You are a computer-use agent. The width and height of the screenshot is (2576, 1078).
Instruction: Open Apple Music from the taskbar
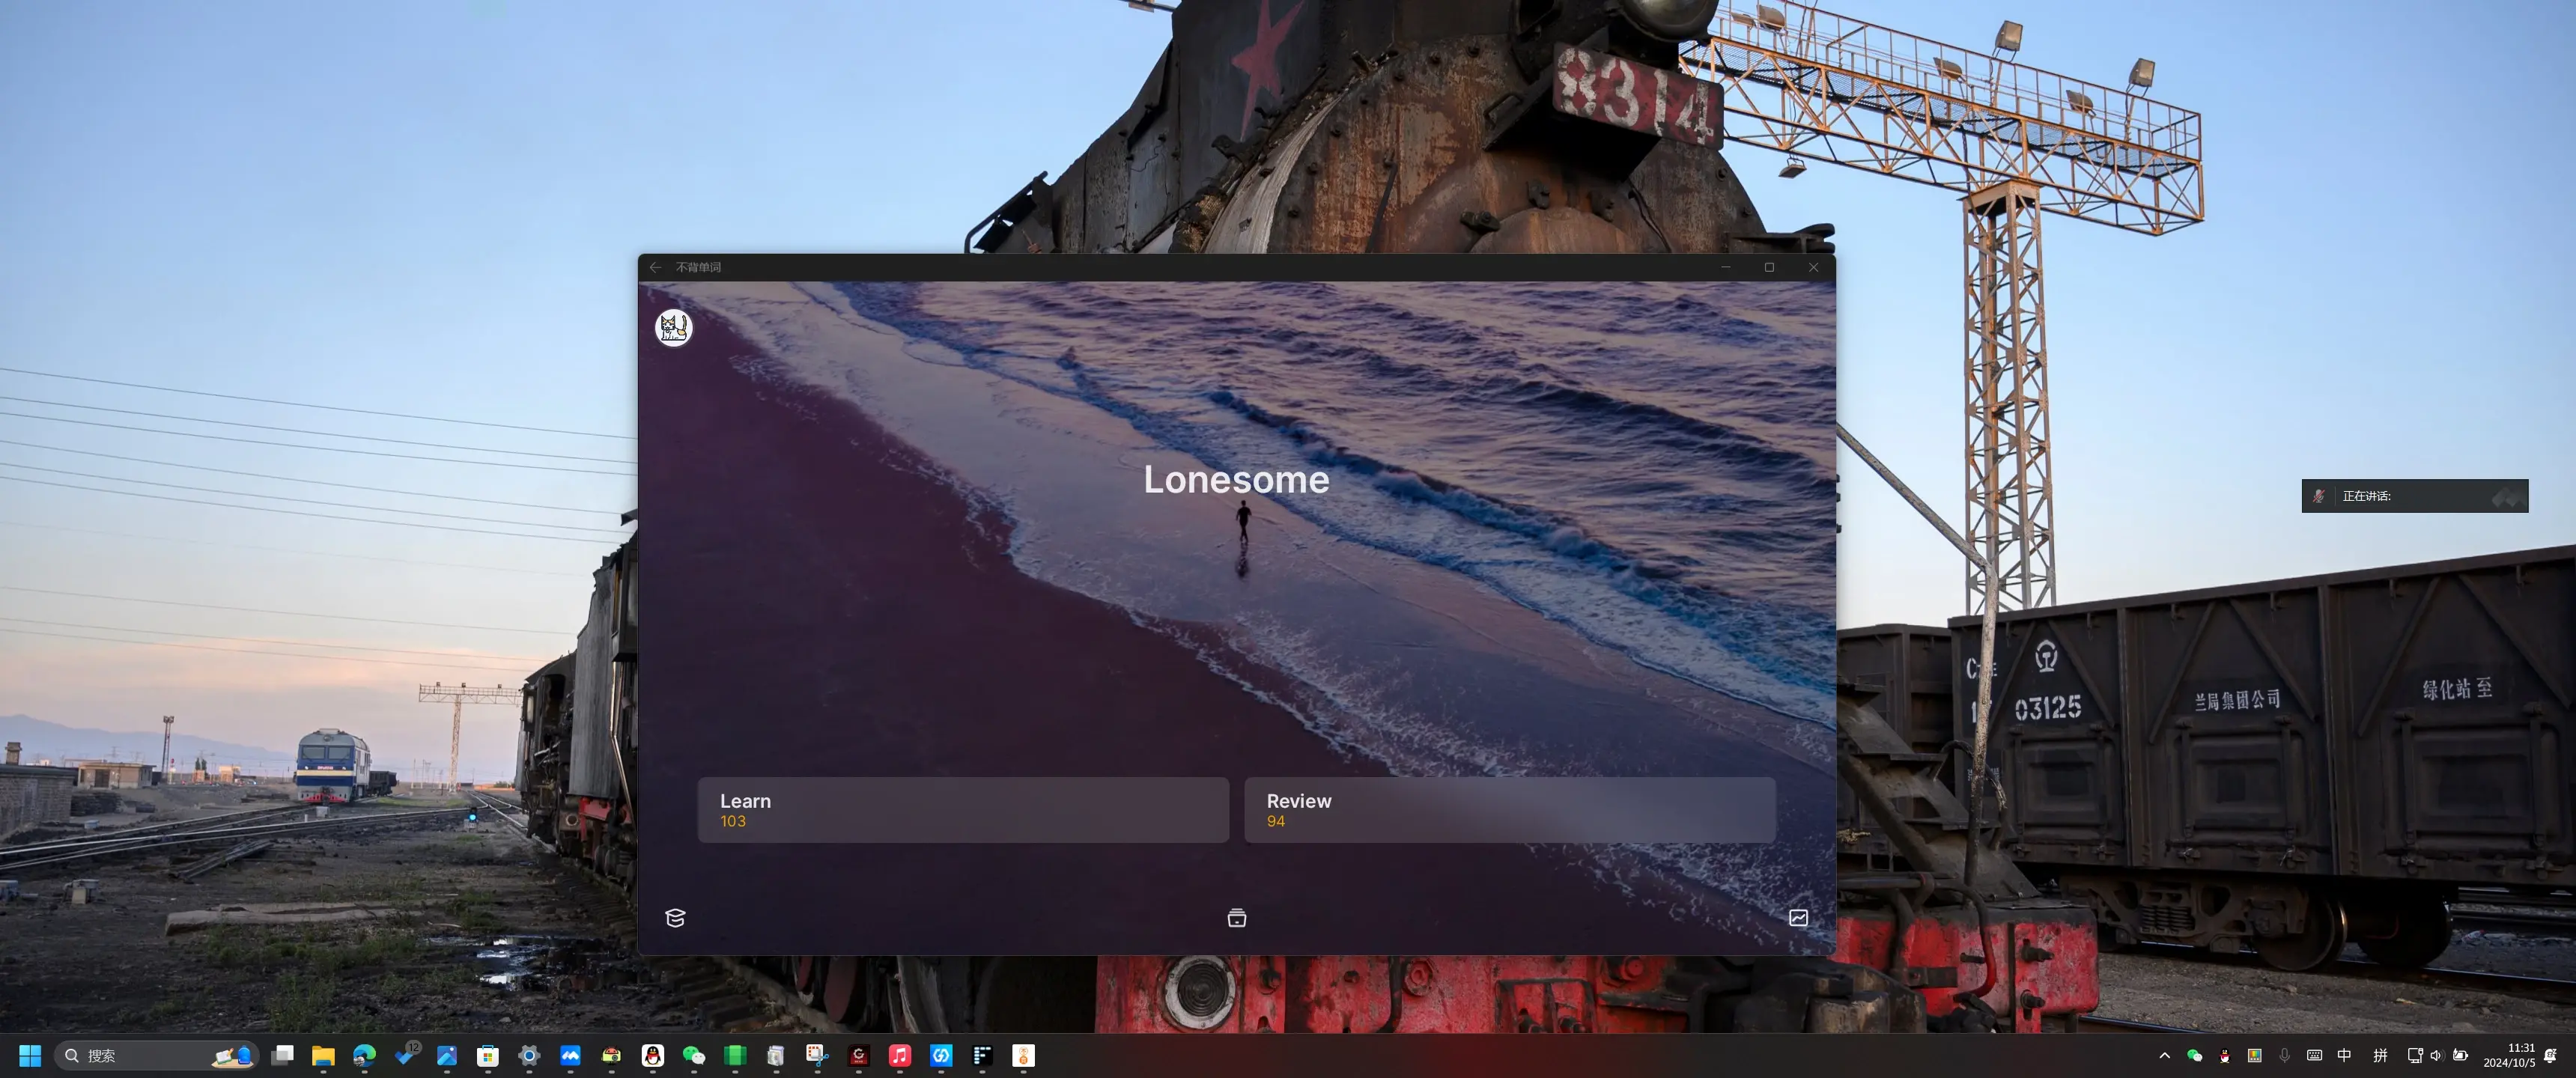(900, 1055)
